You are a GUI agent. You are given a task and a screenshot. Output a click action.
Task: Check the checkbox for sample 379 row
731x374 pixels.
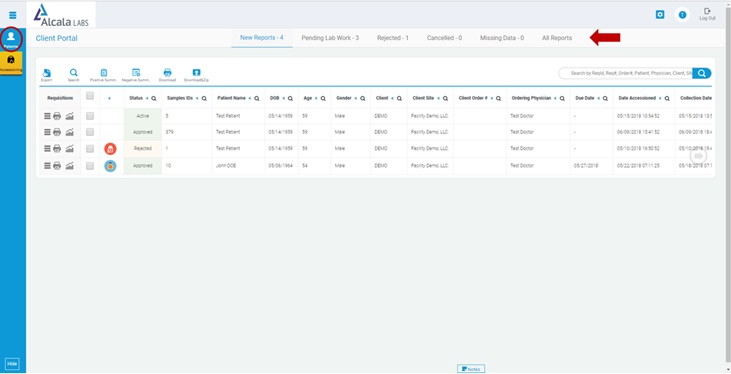point(90,132)
